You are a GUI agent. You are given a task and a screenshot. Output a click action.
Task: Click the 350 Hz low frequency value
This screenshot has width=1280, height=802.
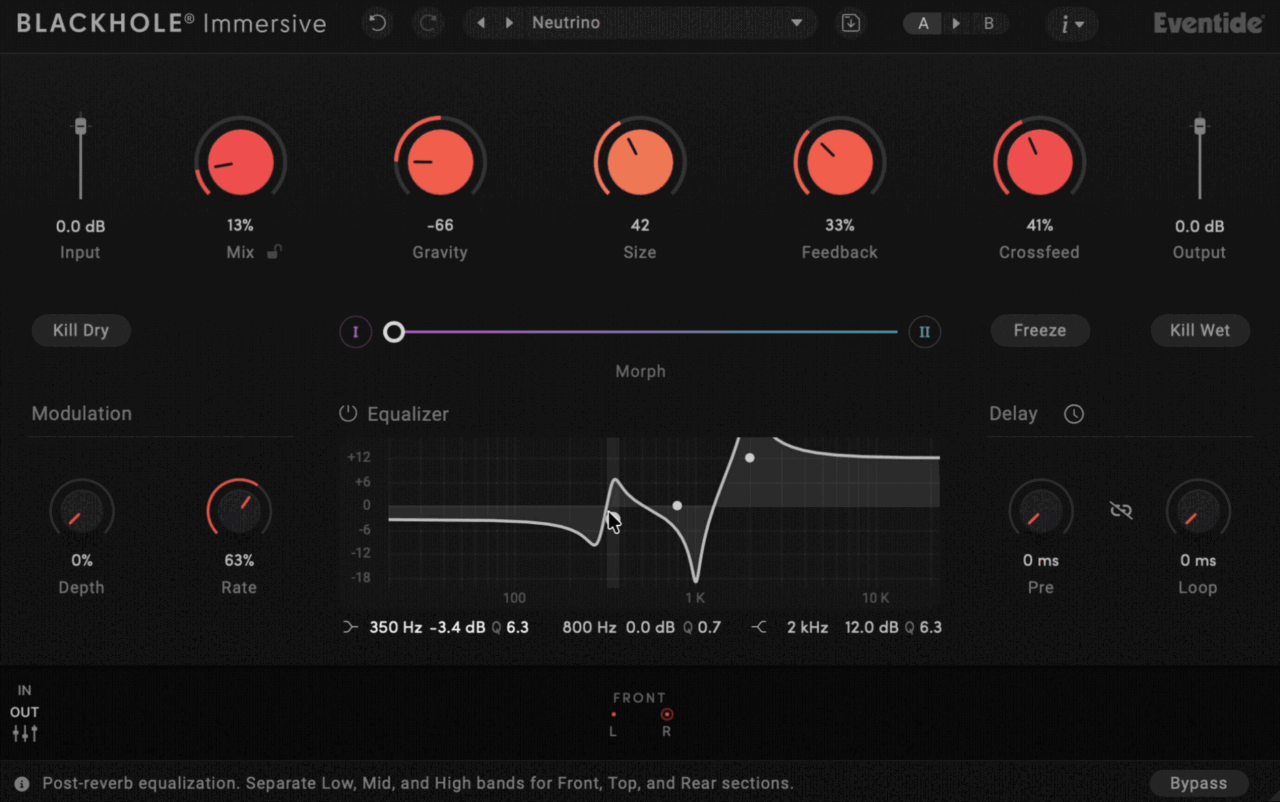pos(396,628)
